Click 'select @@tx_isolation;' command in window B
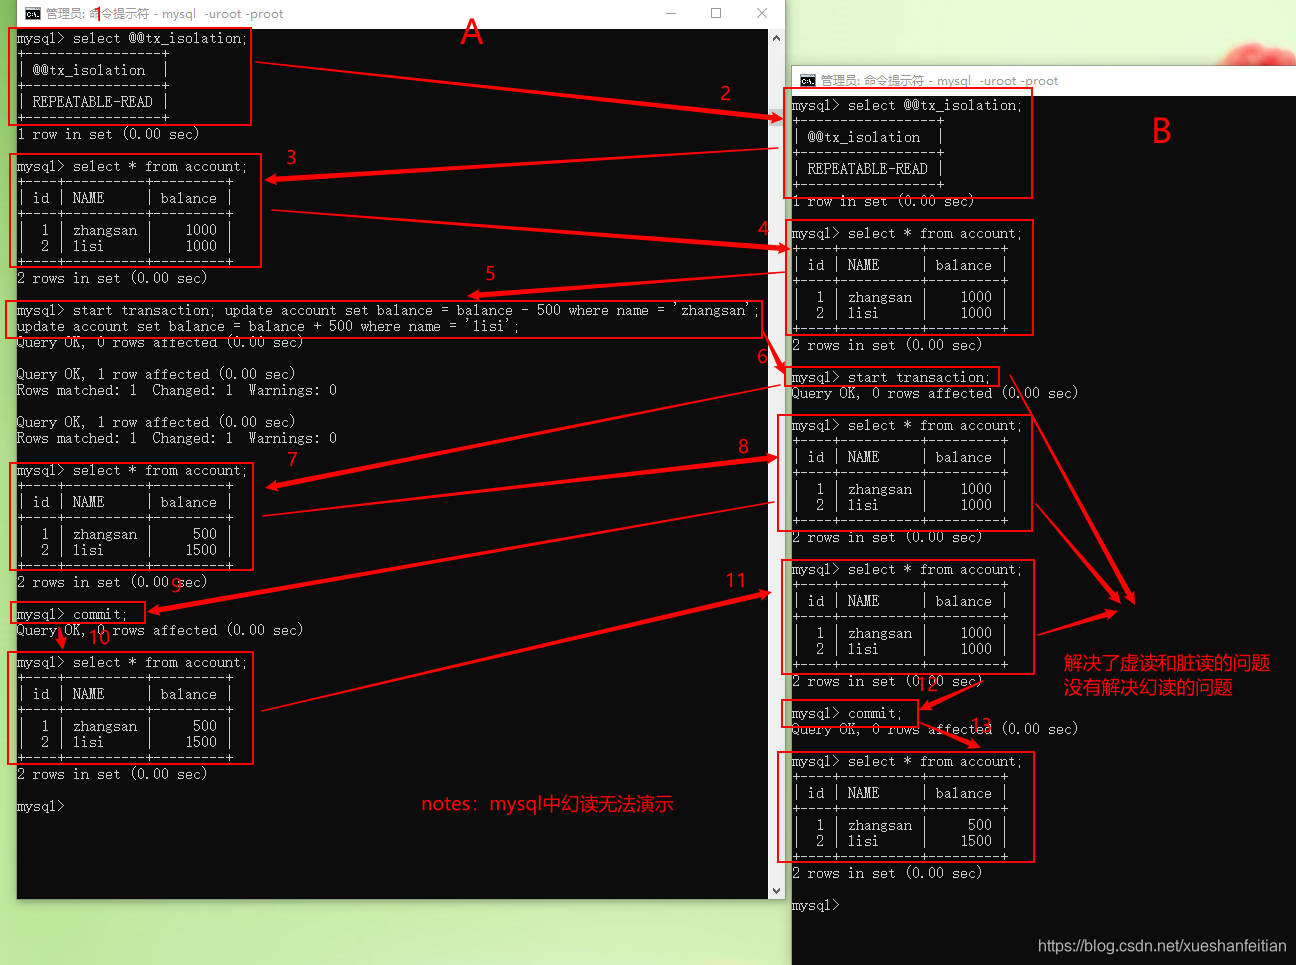The height and width of the screenshot is (965, 1296). (x=935, y=106)
